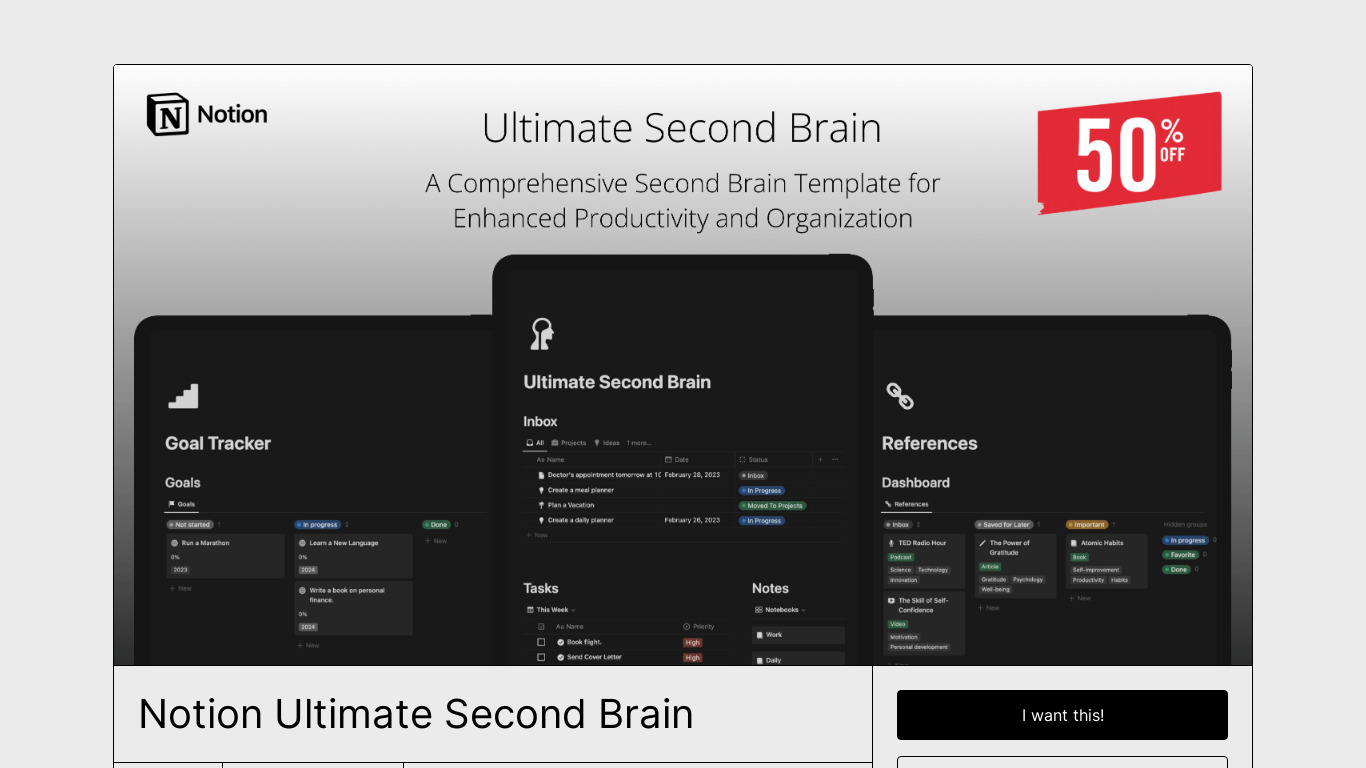Open the This Week view dropdown
This screenshot has width=1366, height=768.
pyautogui.click(x=551, y=609)
